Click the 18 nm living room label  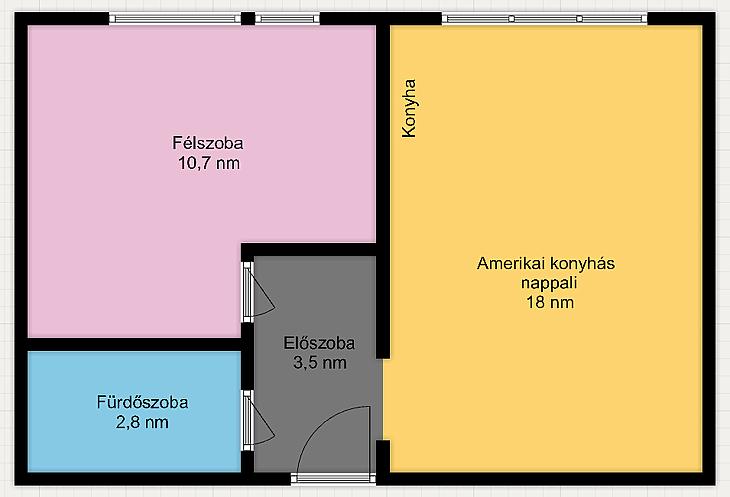click(x=550, y=302)
